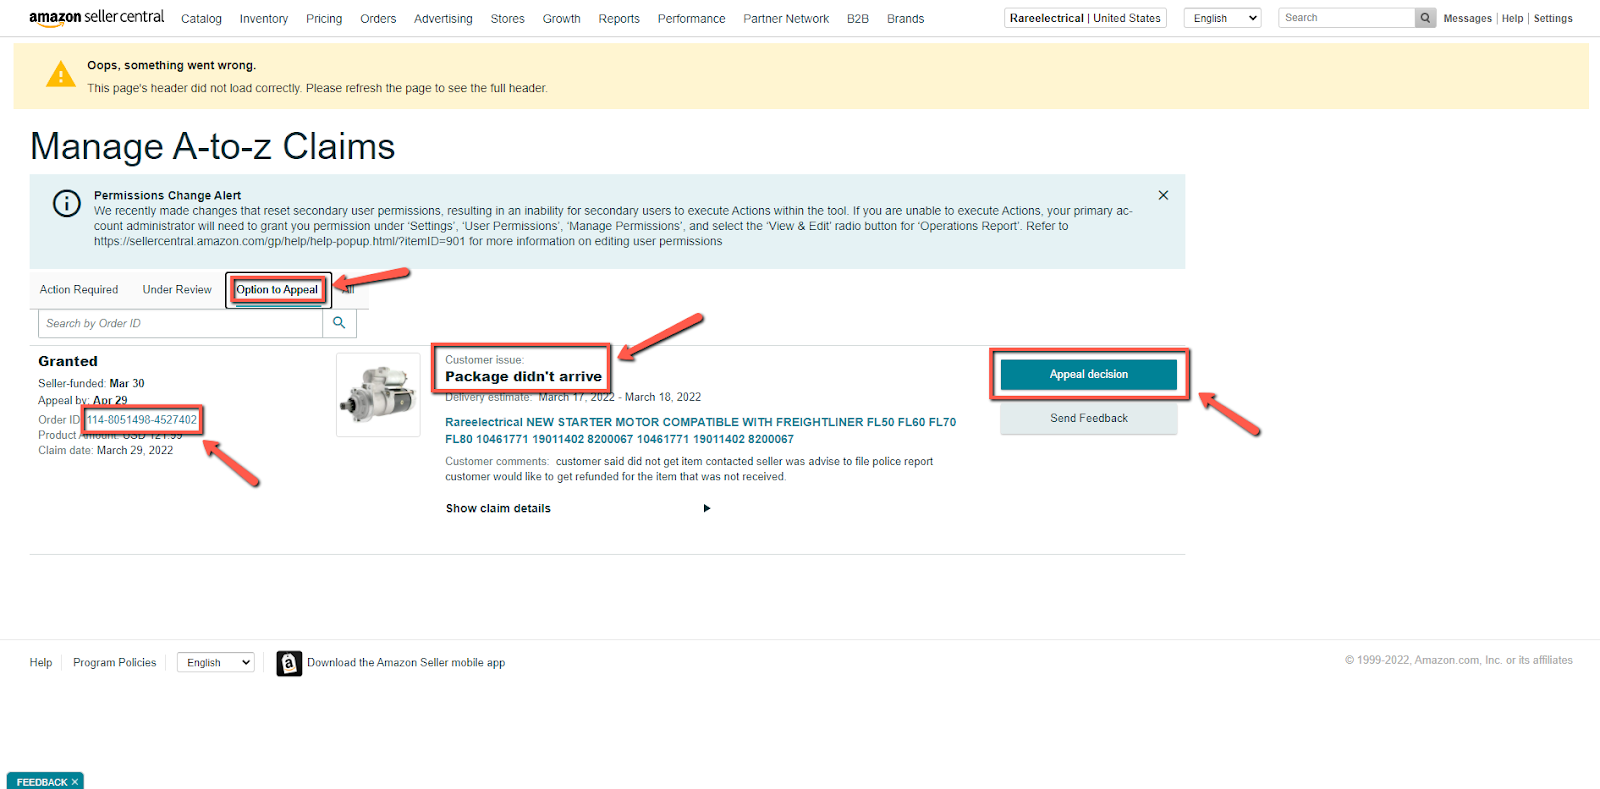Open the Brands menu

[905, 19]
